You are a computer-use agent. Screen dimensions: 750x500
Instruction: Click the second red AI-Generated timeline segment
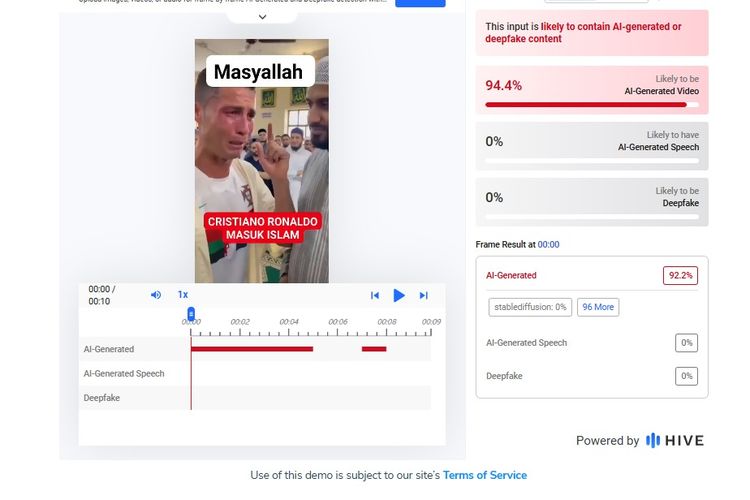(374, 349)
